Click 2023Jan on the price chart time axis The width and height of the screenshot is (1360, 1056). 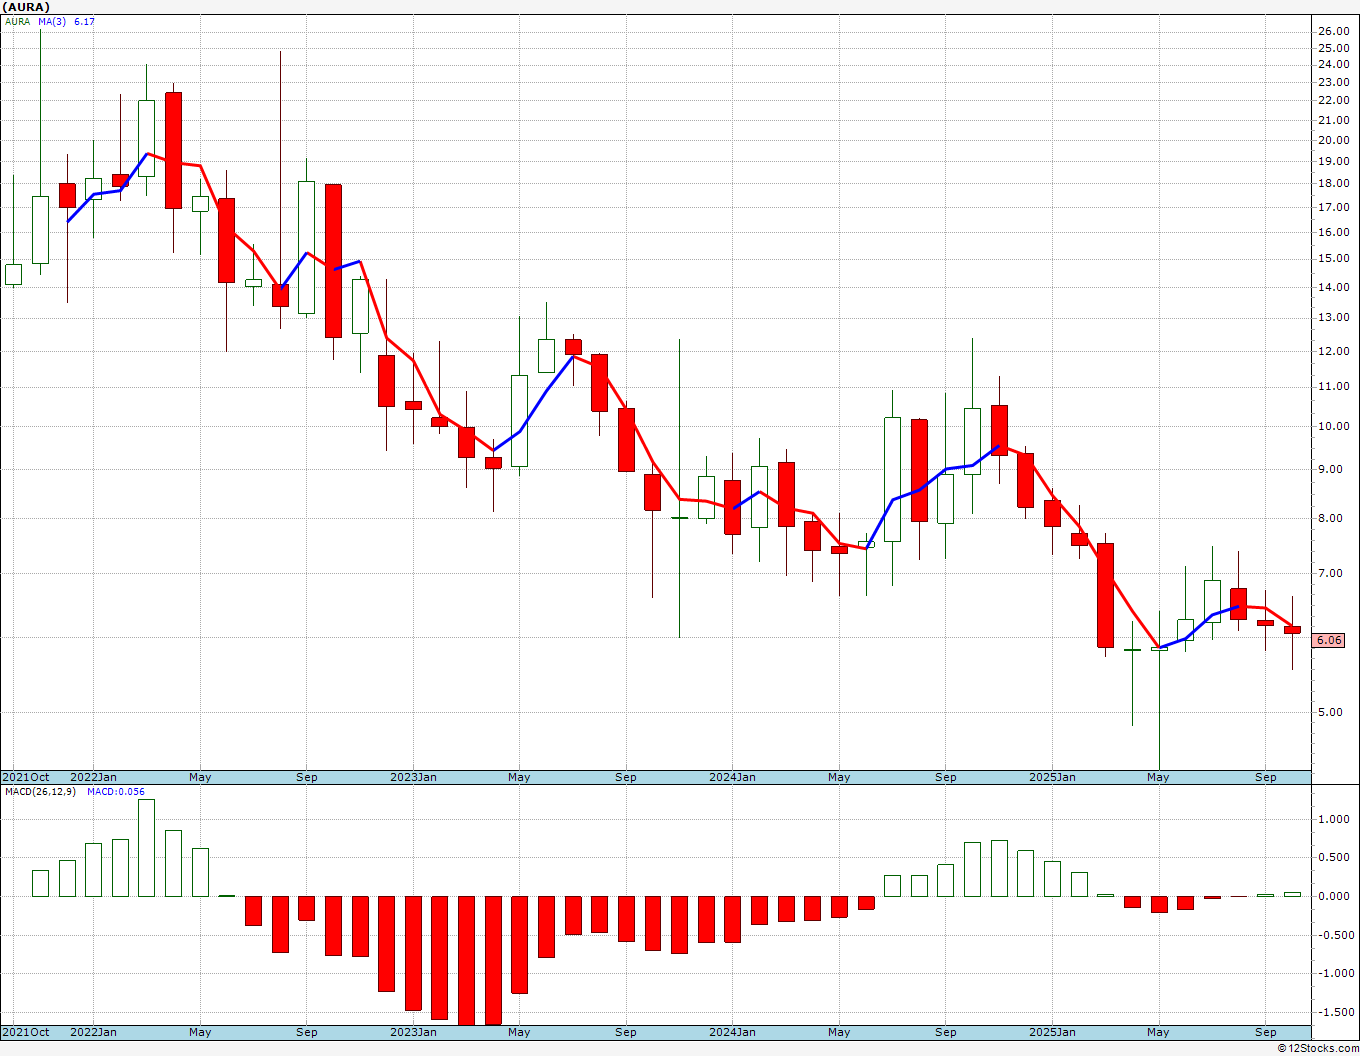[x=413, y=777]
